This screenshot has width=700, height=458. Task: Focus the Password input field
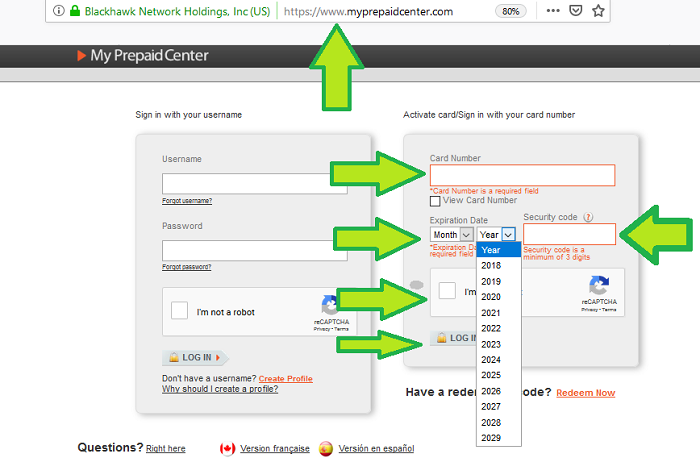(x=254, y=250)
